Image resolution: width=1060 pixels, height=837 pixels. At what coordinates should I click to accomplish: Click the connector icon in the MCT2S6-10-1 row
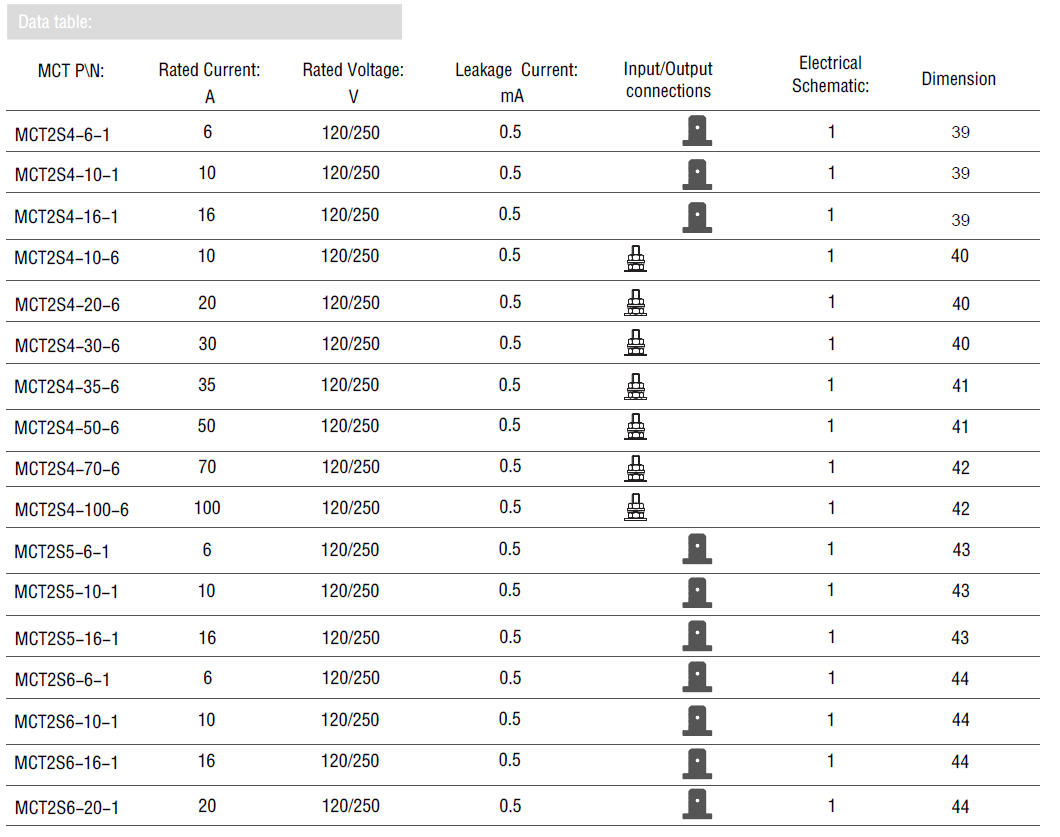pos(697,720)
